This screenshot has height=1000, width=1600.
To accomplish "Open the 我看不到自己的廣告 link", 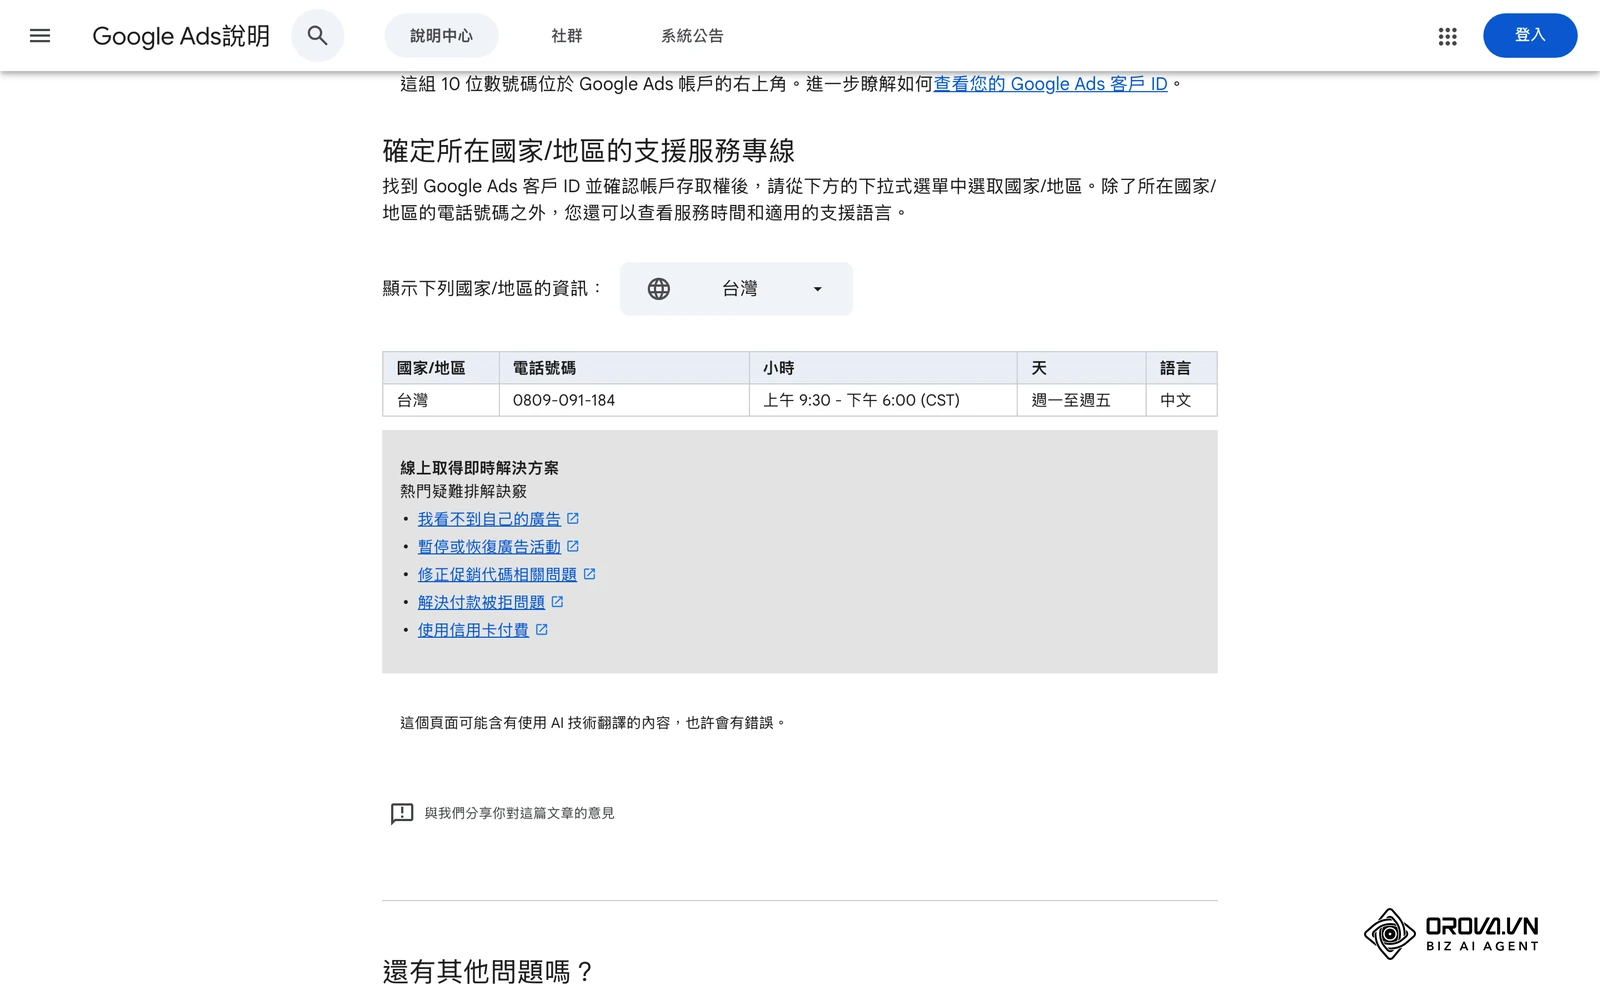I will coord(489,519).
